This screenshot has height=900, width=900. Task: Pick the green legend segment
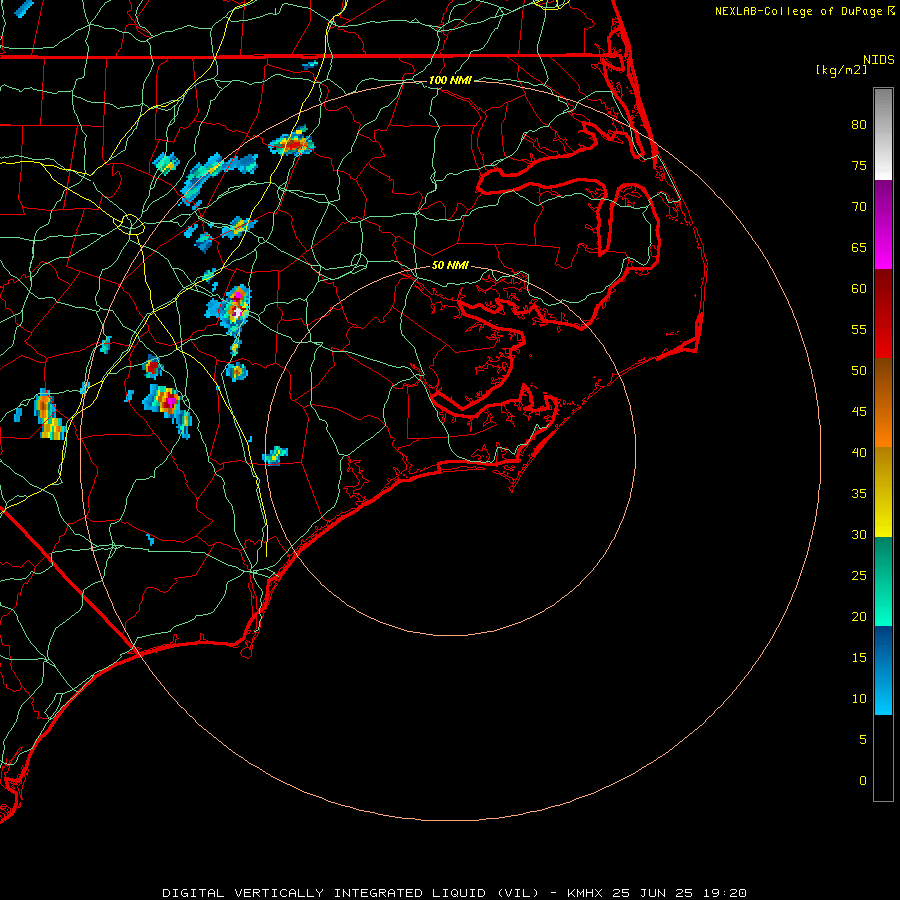[883, 581]
